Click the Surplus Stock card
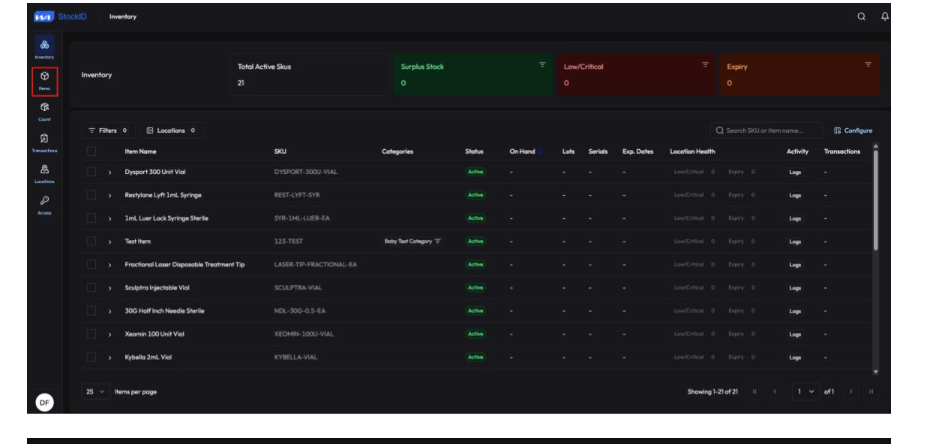Viewport: 933px width, 444px height. (473, 75)
